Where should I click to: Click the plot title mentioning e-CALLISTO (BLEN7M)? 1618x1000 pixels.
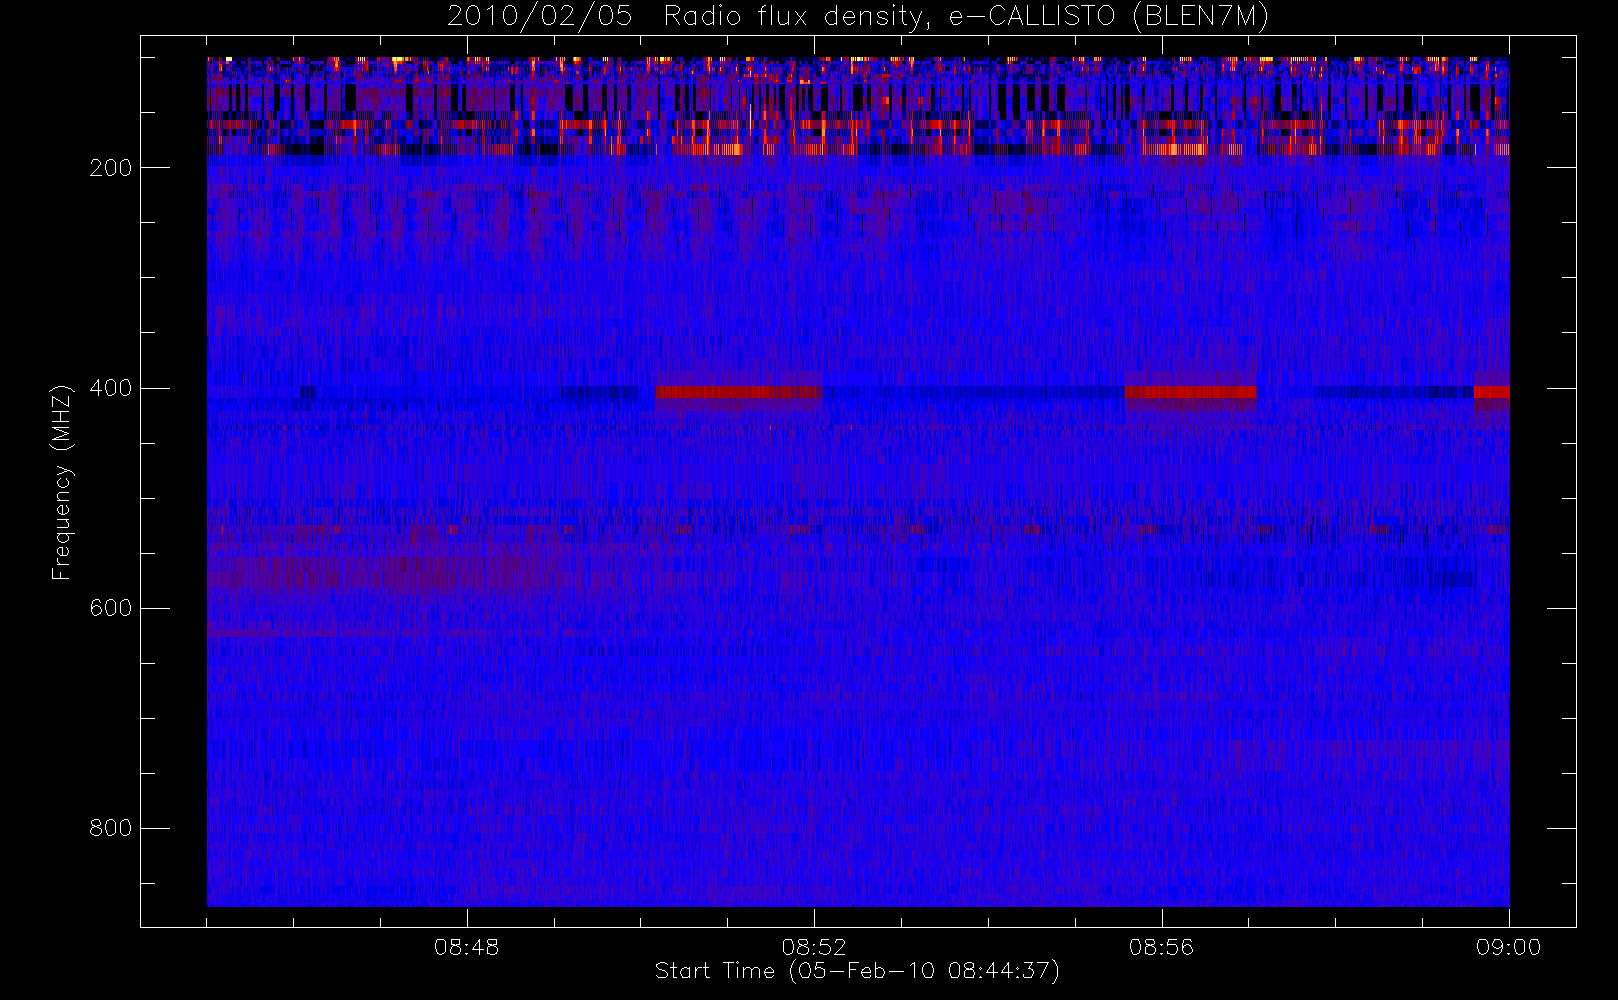(857, 17)
